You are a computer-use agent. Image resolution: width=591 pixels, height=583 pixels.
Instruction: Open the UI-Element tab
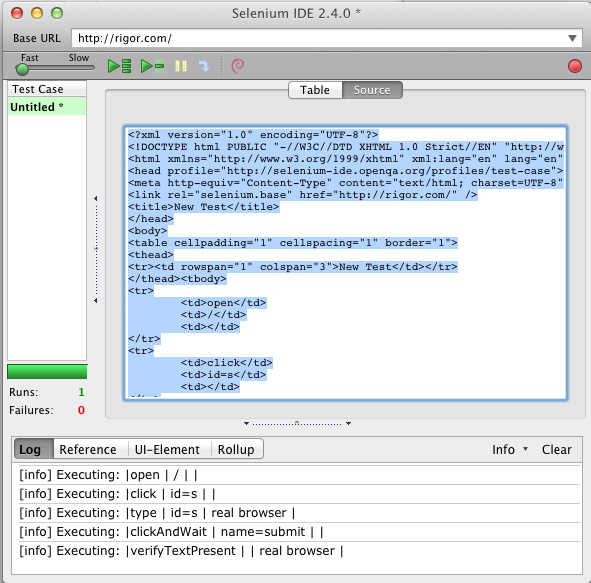tap(167, 449)
